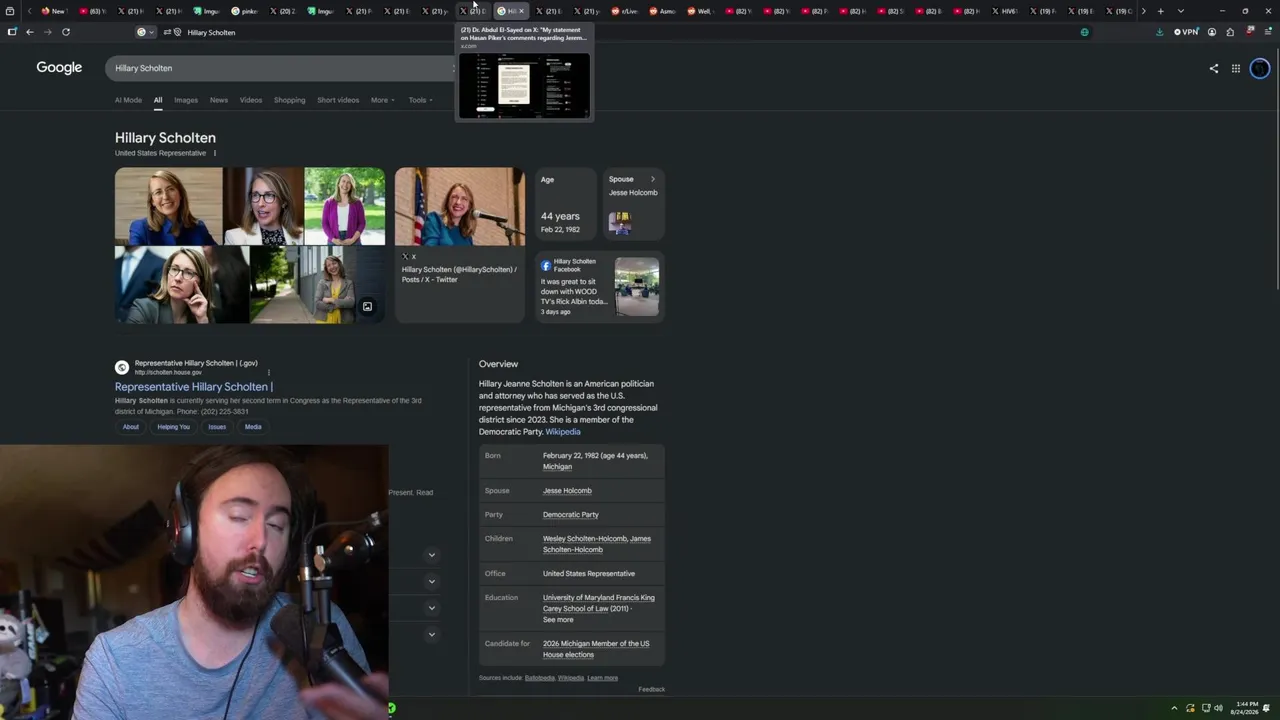Image resolution: width=1280 pixels, height=720 pixels.
Task: Open the browser main menu icon
Action: (1268, 32)
